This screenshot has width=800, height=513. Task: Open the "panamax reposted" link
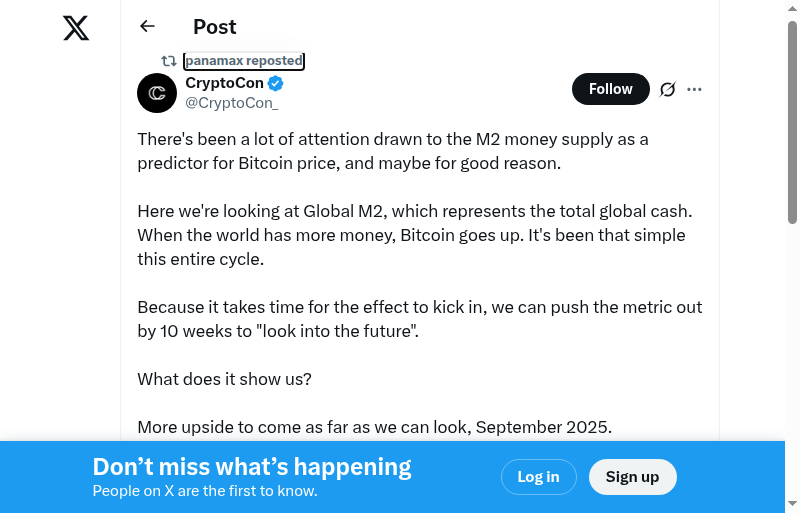(x=244, y=61)
